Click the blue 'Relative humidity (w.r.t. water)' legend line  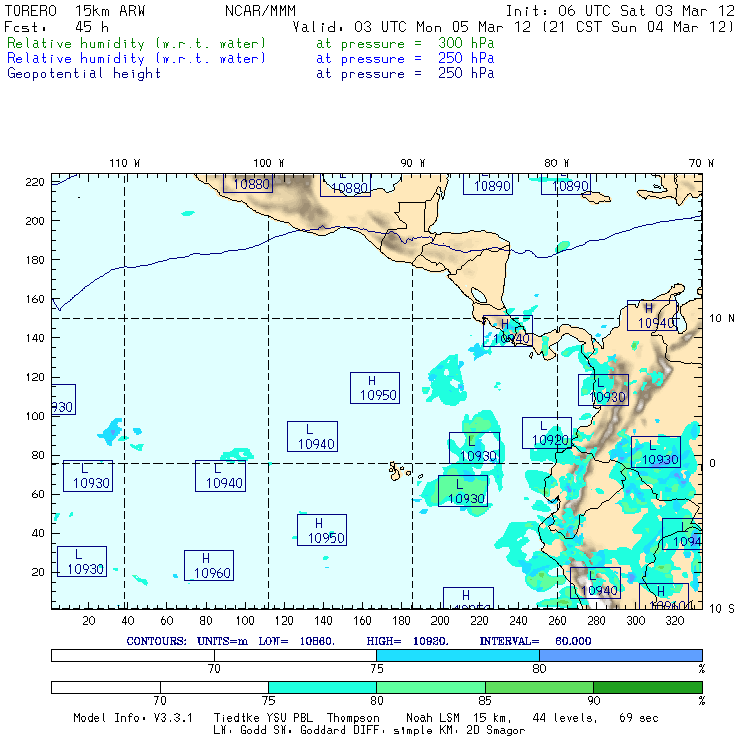point(136,59)
